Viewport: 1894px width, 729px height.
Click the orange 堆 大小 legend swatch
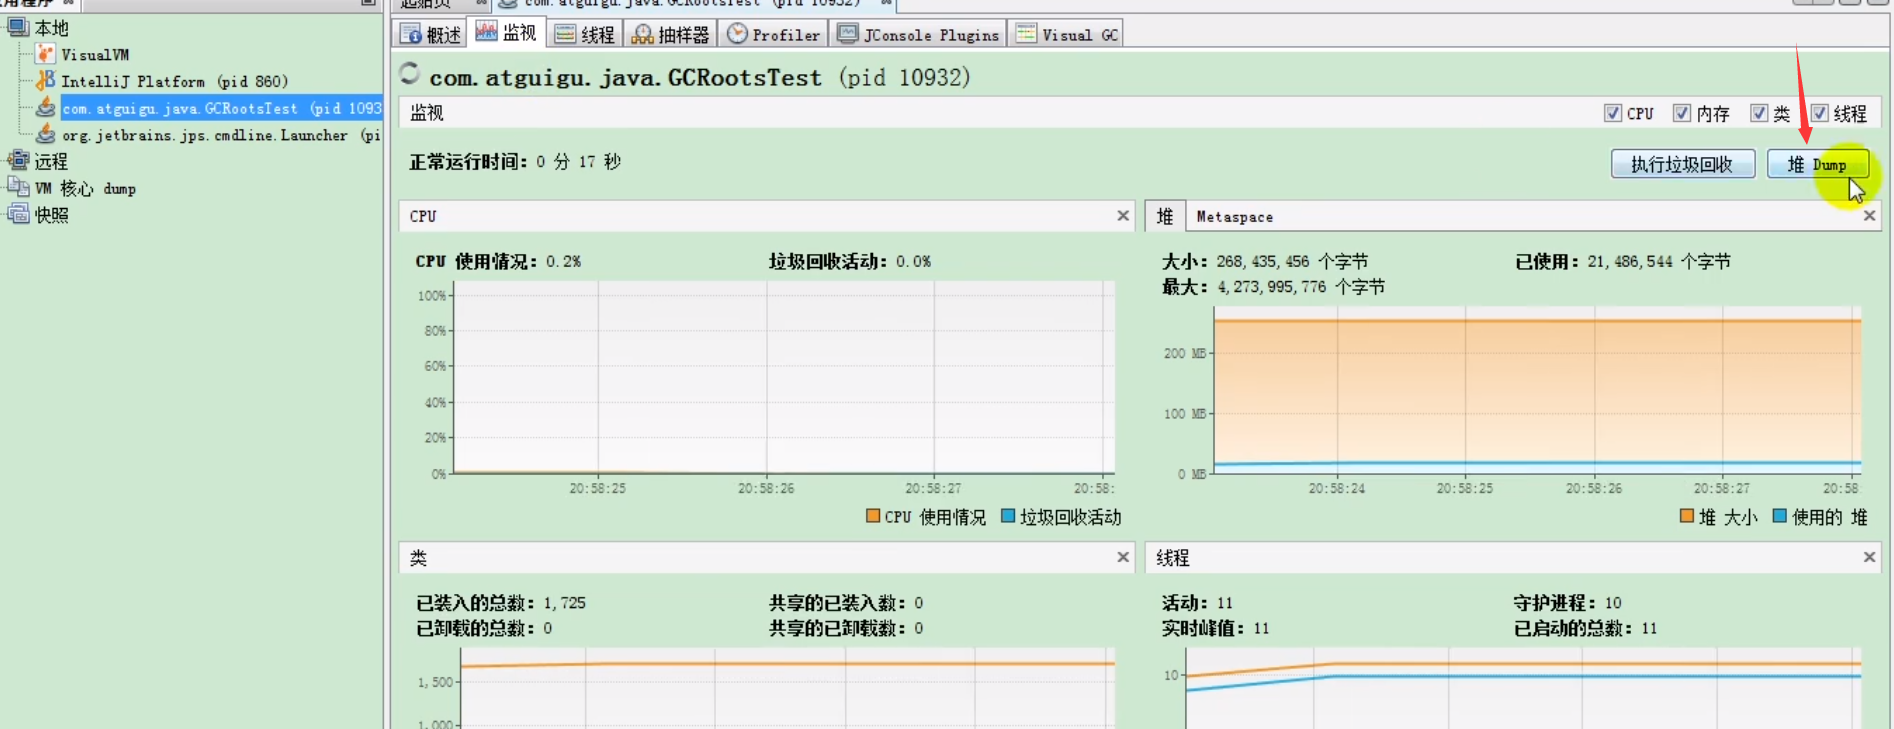coord(1687,516)
